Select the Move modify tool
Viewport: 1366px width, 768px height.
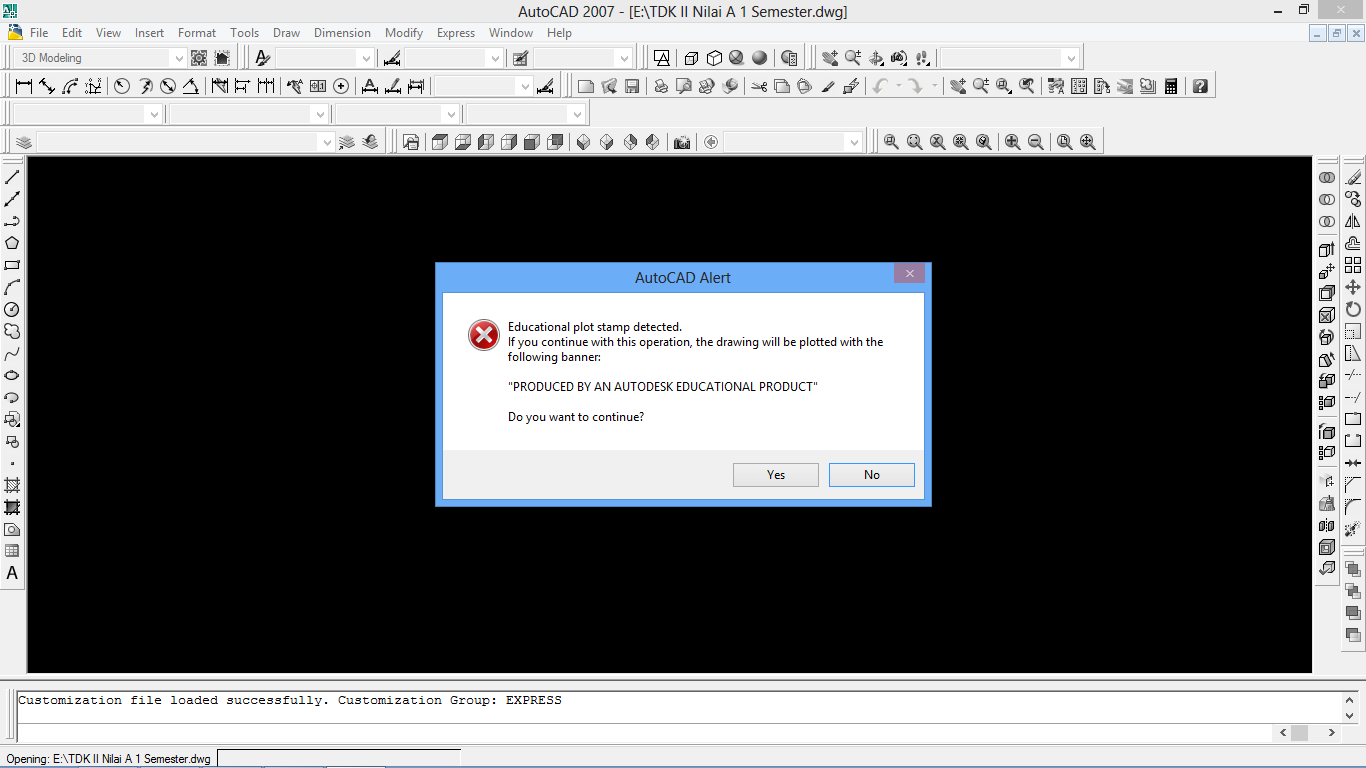[x=1353, y=287]
